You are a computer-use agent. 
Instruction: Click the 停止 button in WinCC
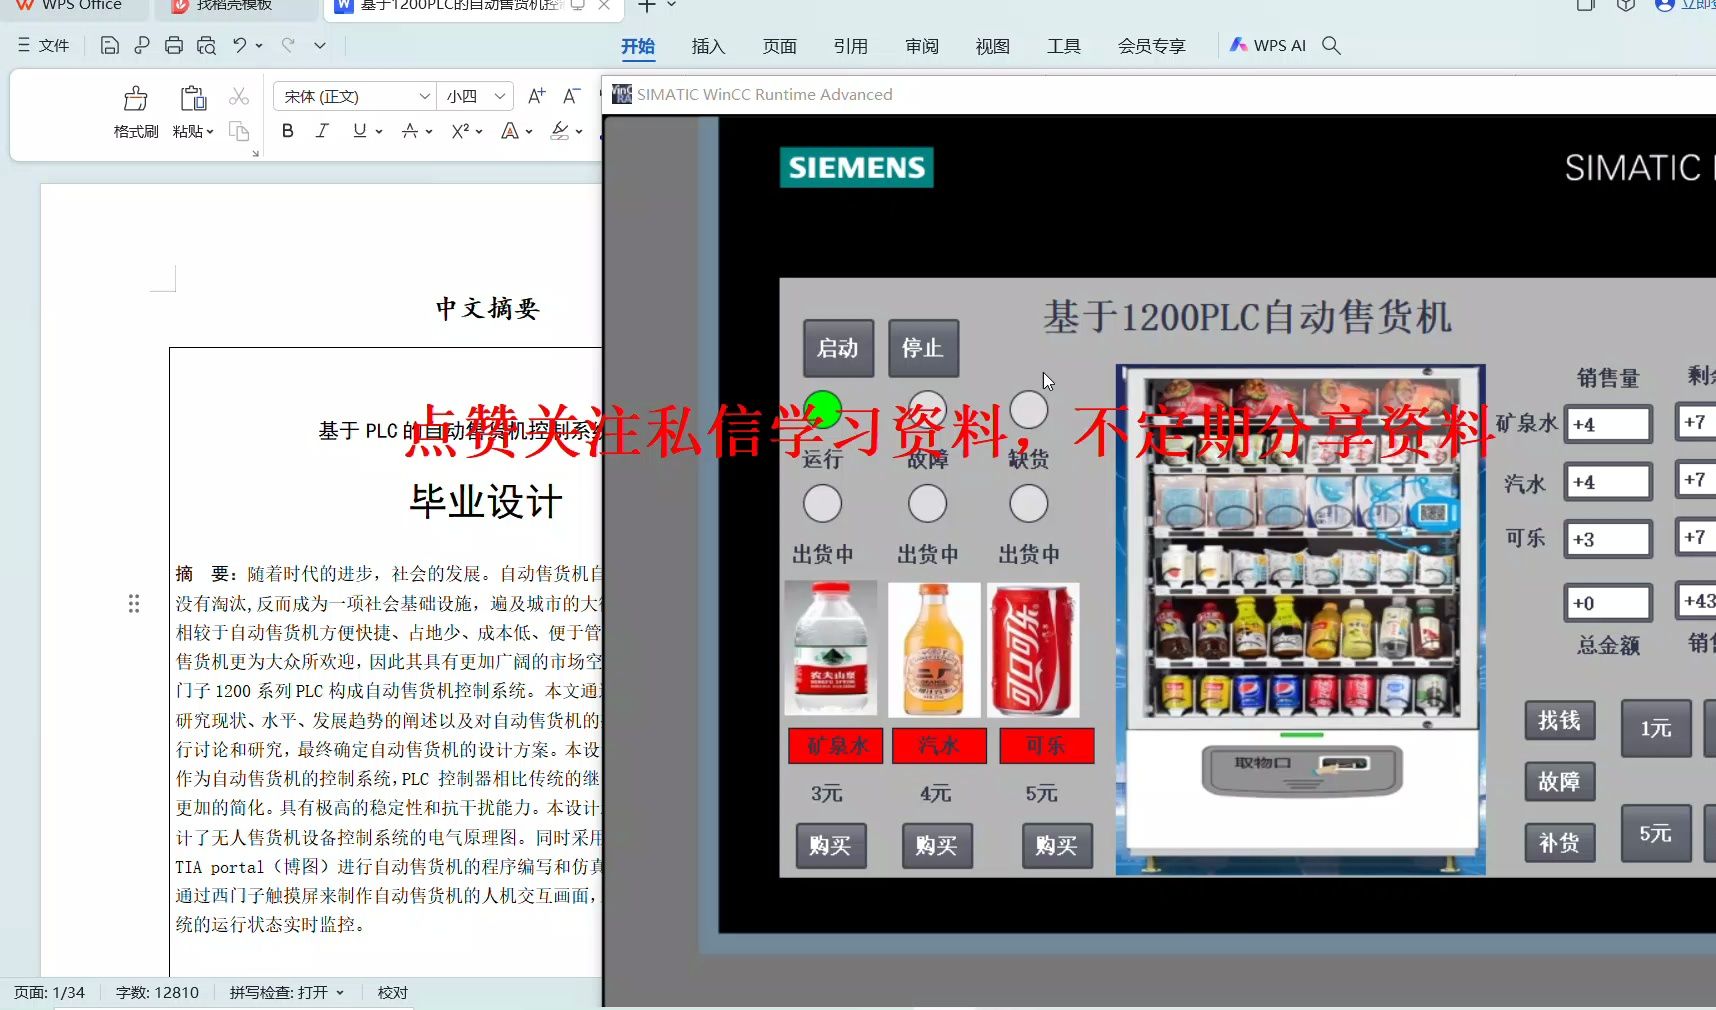pos(923,348)
